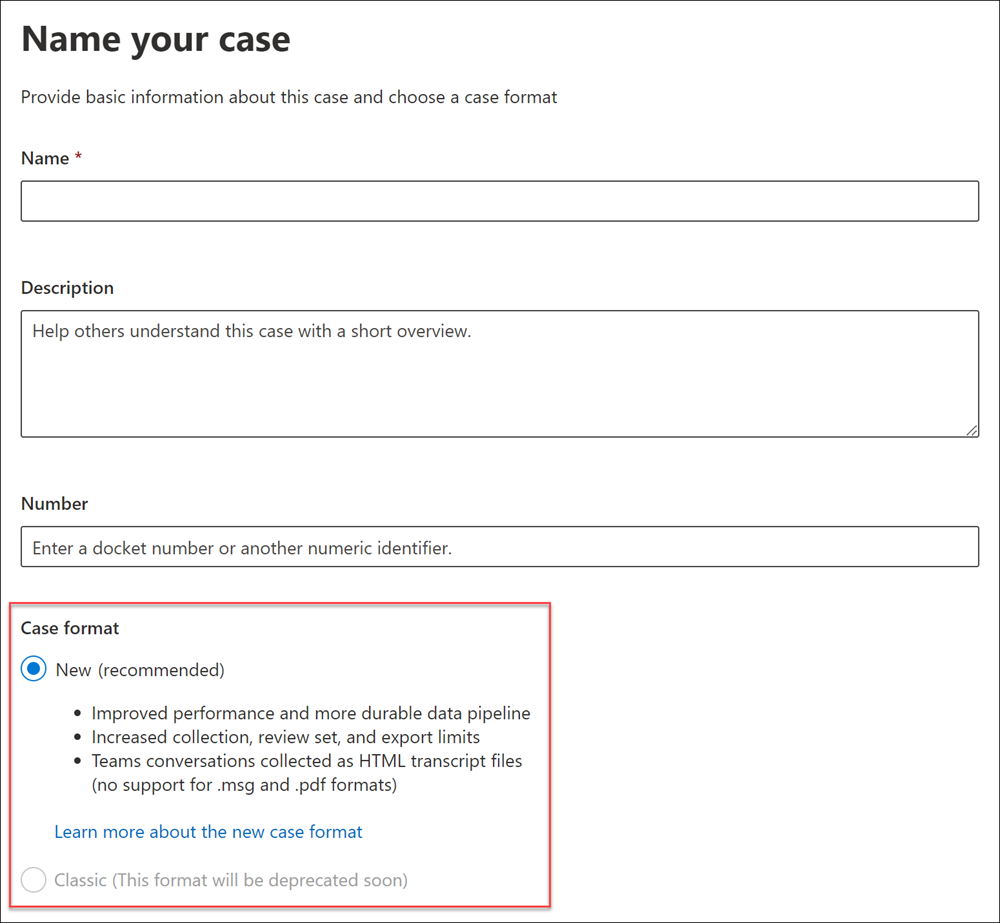Click the basic information subtitle text

288,97
